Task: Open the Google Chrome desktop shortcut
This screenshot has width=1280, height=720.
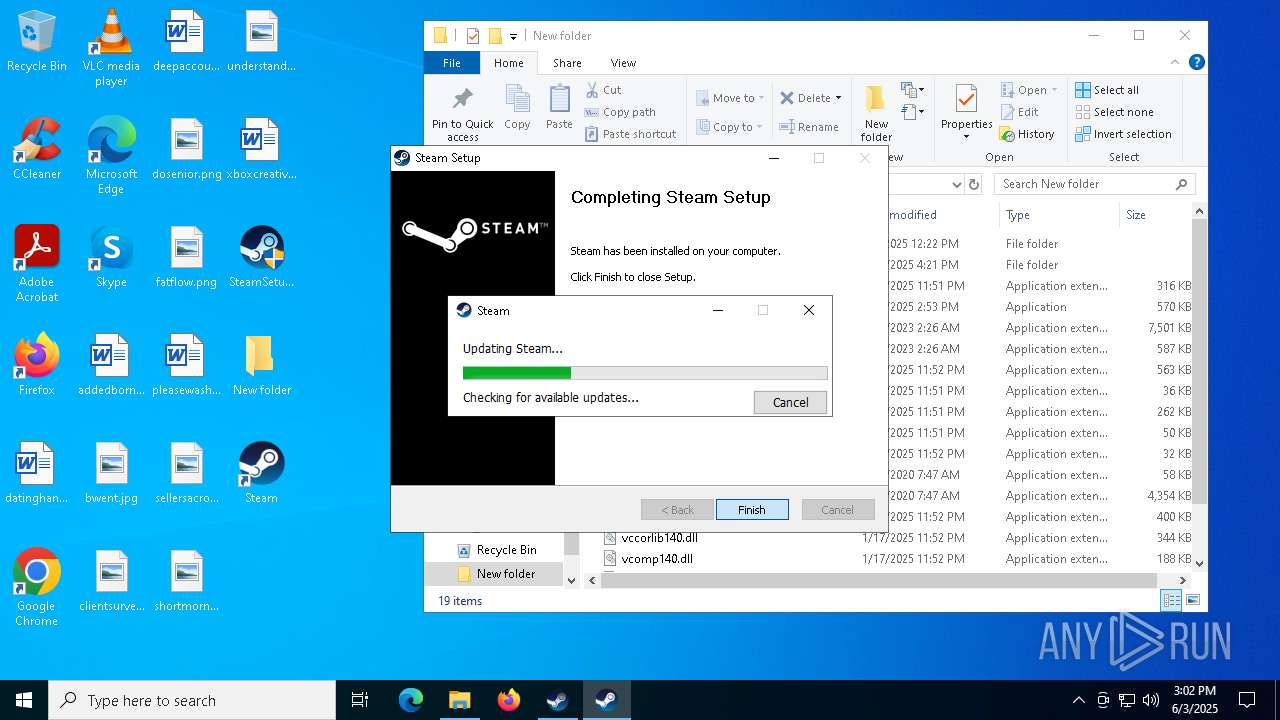Action: tap(37, 587)
